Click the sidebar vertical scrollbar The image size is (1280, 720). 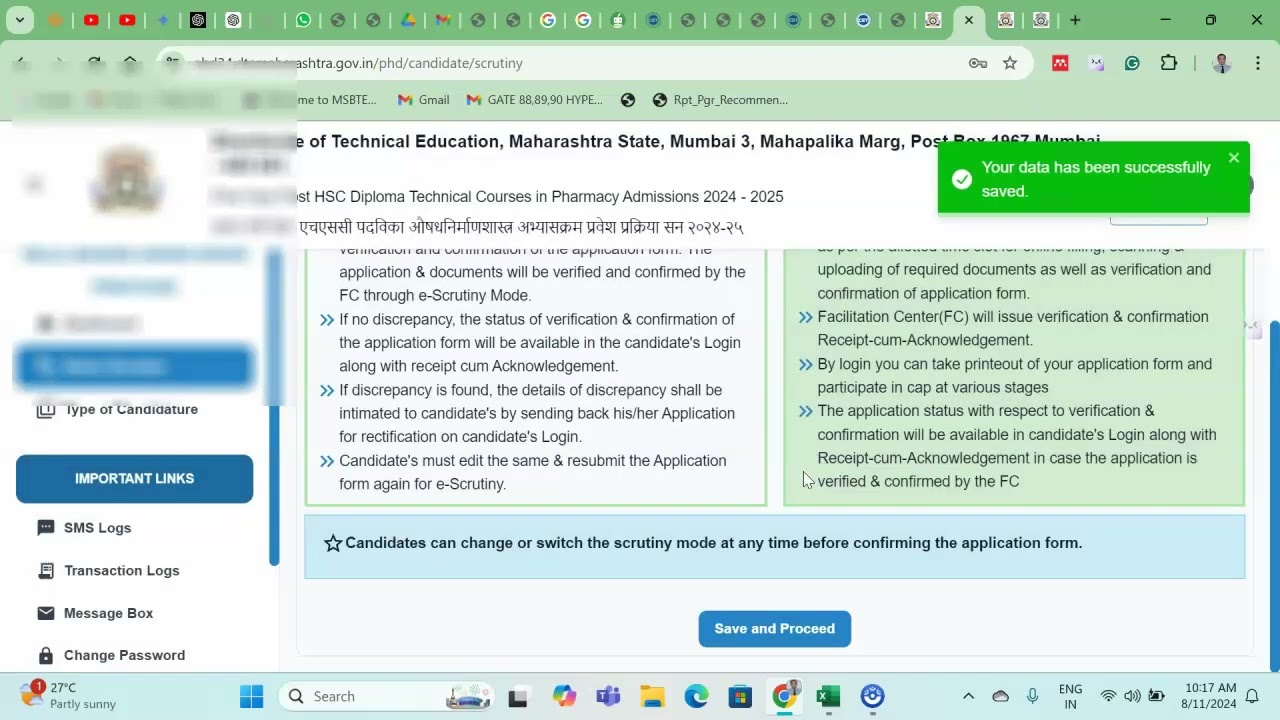click(x=274, y=408)
